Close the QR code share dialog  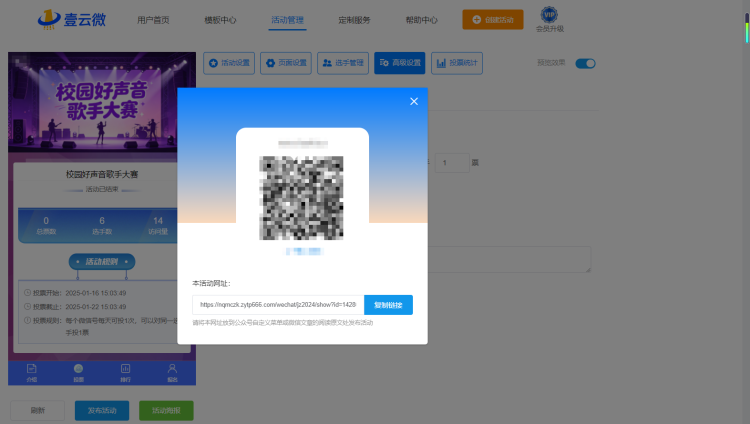pos(414,101)
